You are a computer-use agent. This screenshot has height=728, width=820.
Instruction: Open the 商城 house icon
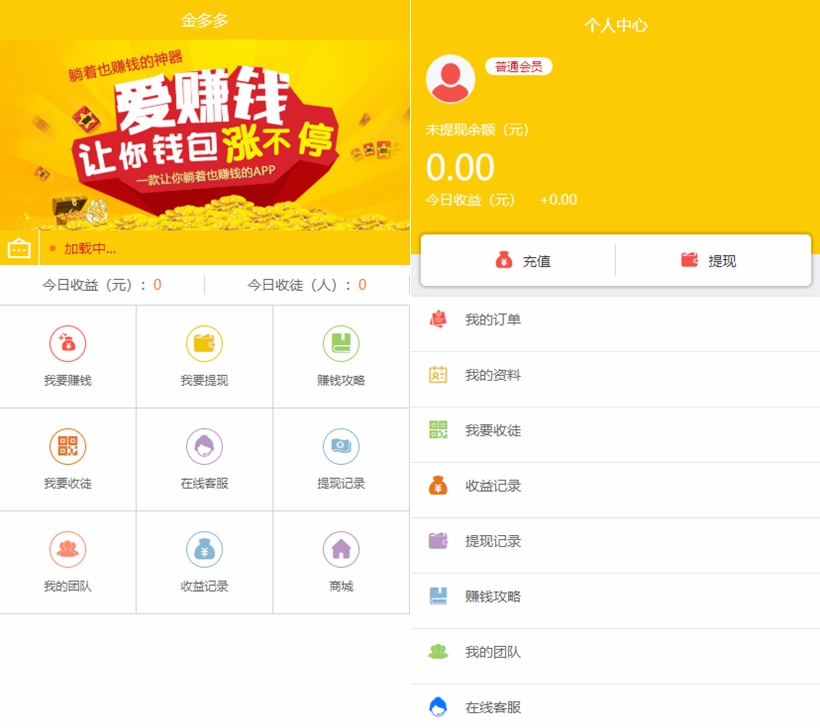(x=341, y=549)
